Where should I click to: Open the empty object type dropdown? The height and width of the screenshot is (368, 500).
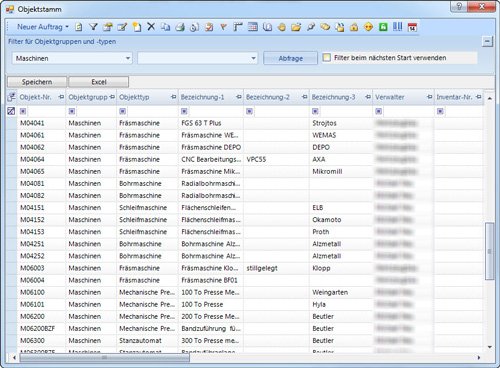pyautogui.click(x=253, y=58)
